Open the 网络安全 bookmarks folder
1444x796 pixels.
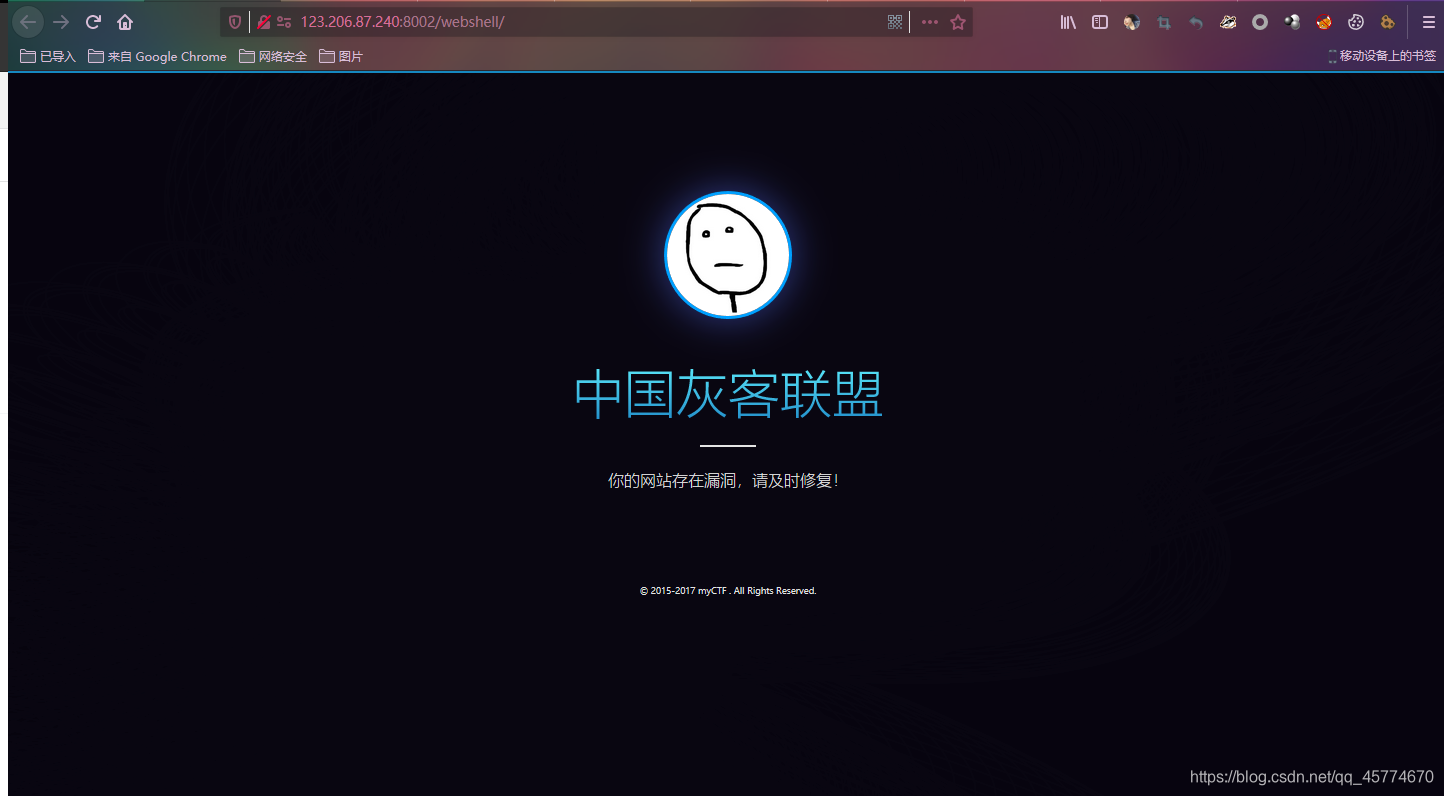pyautogui.click(x=273, y=57)
